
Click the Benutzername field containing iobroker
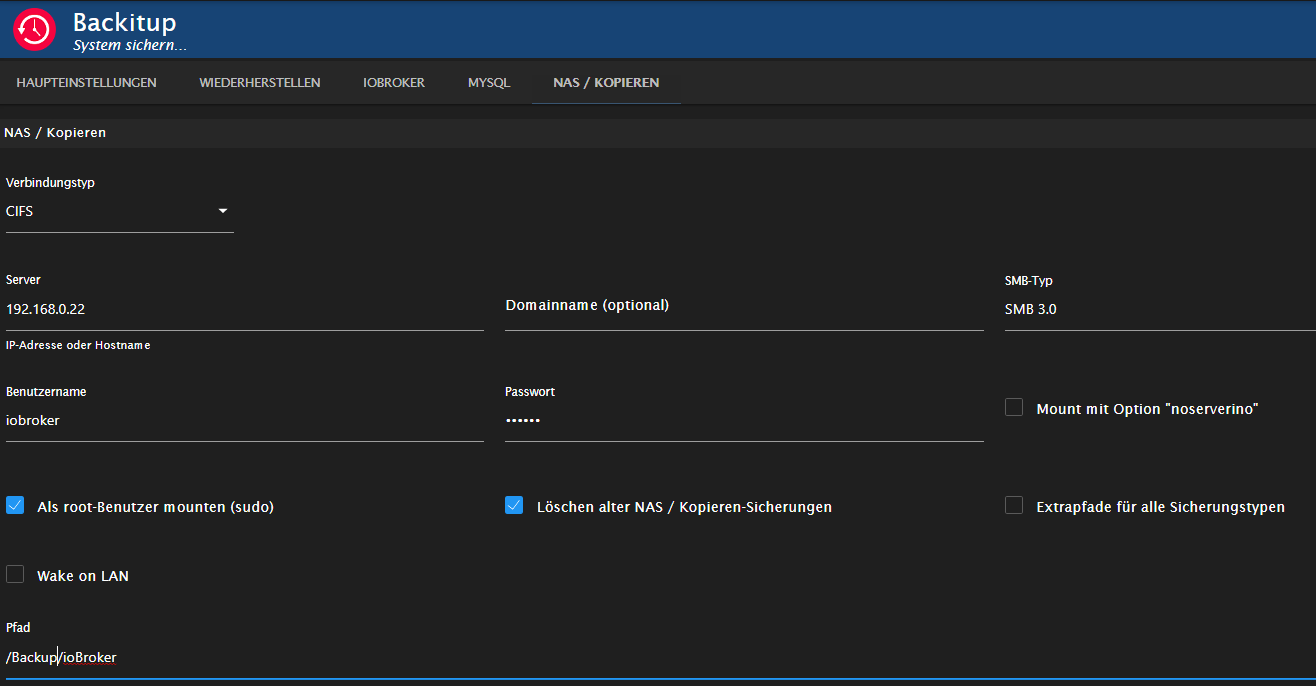pyautogui.click(x=245, y=421)
